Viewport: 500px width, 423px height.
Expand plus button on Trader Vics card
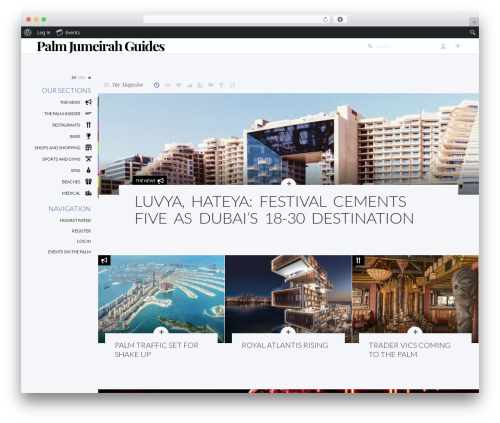(x=415, y=332)
